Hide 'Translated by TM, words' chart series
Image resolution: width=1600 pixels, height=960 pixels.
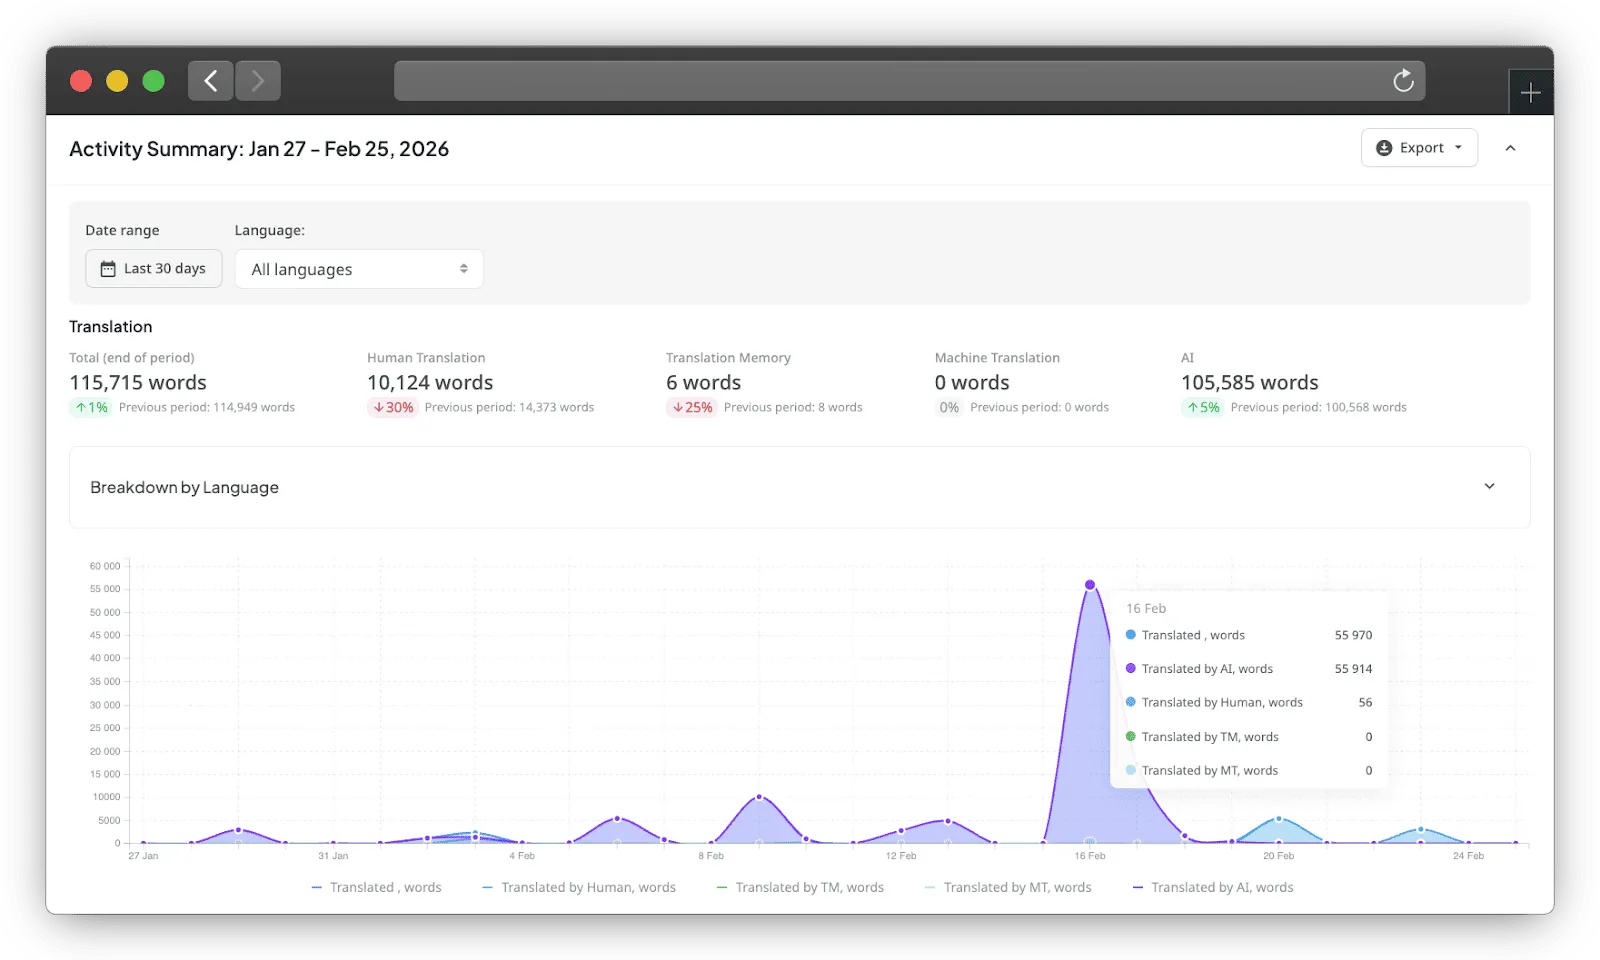pyautogui.click(x=800, y=887)
